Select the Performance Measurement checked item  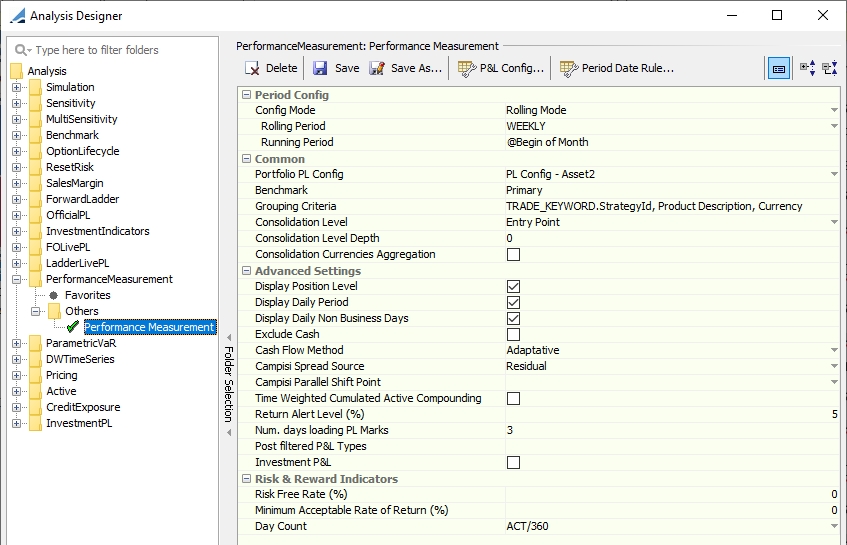pos(149,327)
